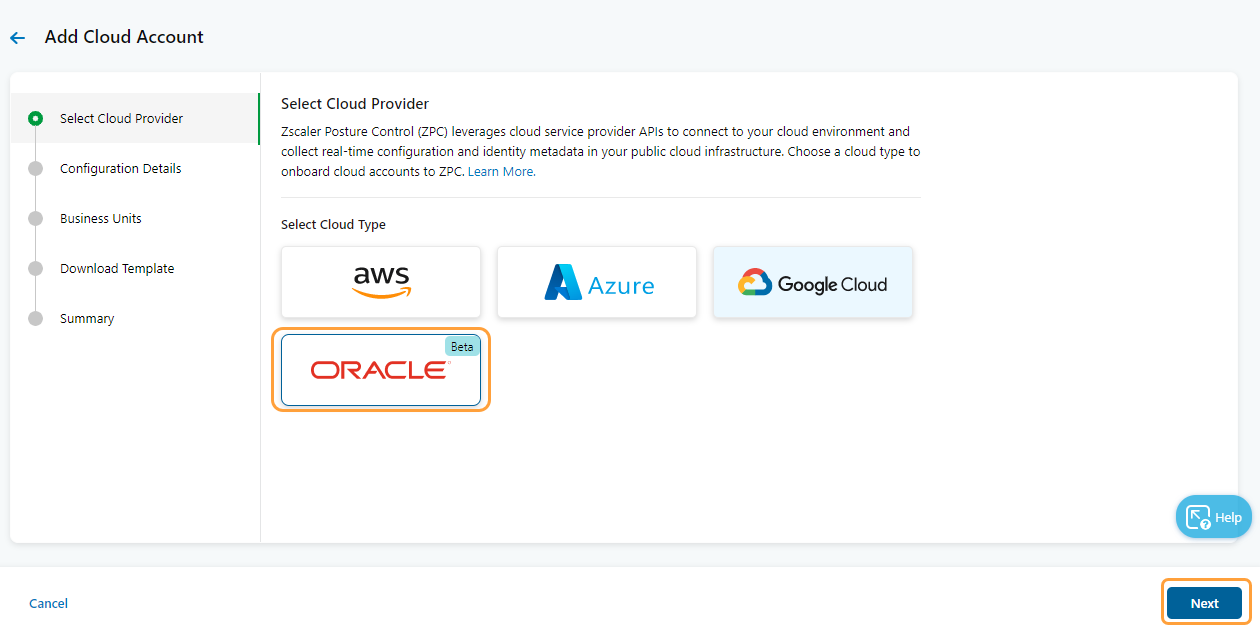This screenshot has height=625, width=1260.
Task: Select the Google Cloud provider card
Action: (x=812, y=282)
